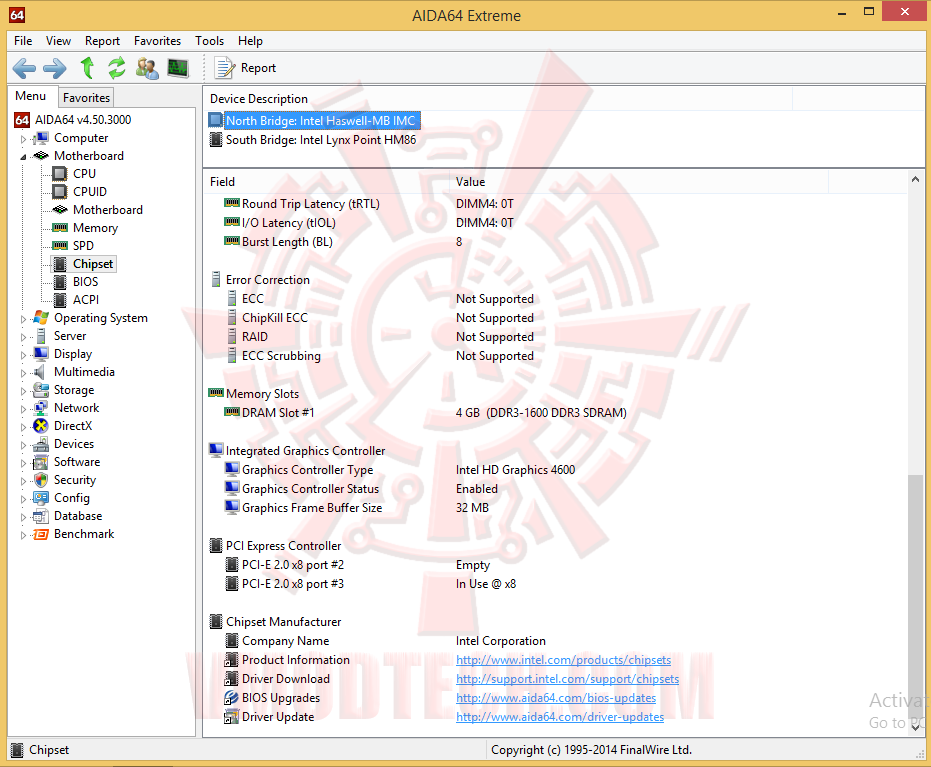Expand the Network tree node
The image size is (931, 767).
[x=23, y=409]
